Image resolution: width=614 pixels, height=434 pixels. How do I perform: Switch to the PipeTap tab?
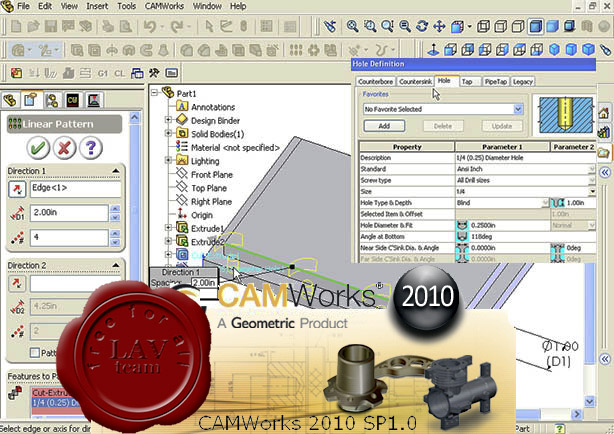(495, 81)
